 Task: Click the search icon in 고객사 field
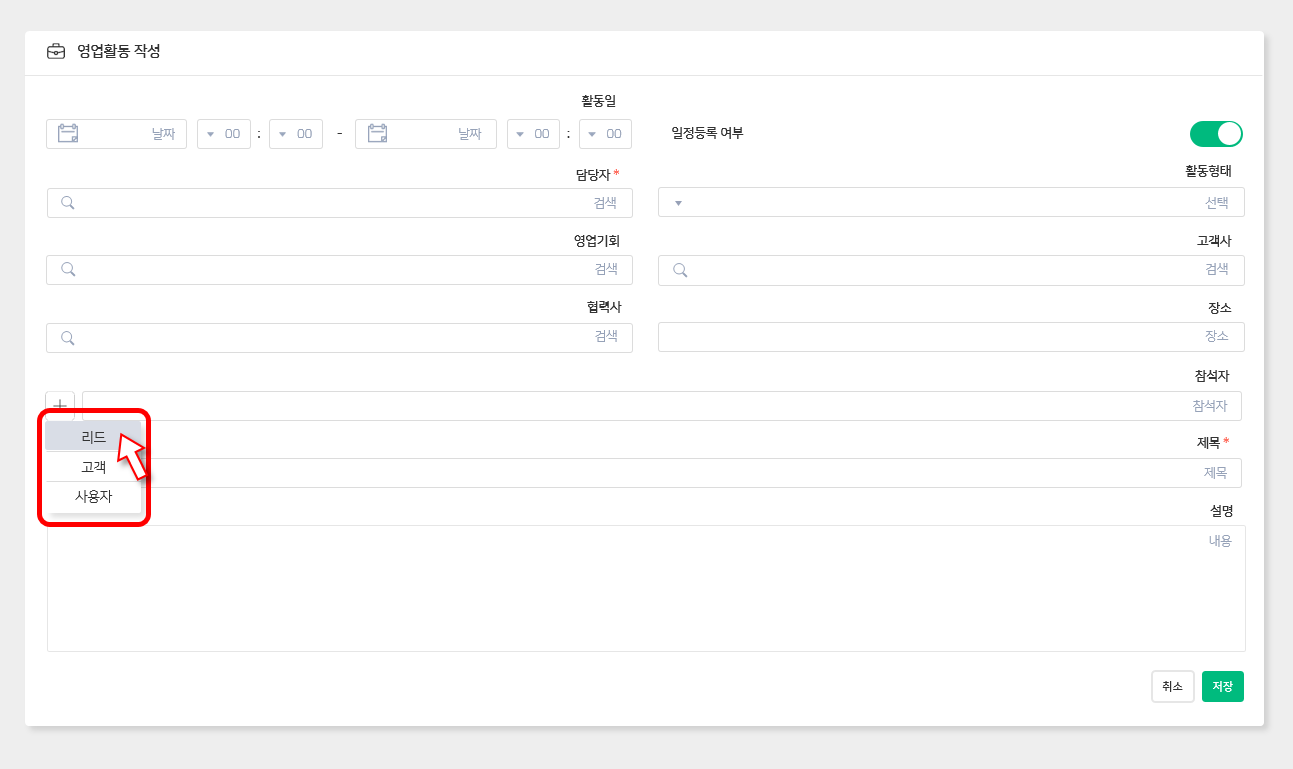[680, 270]
